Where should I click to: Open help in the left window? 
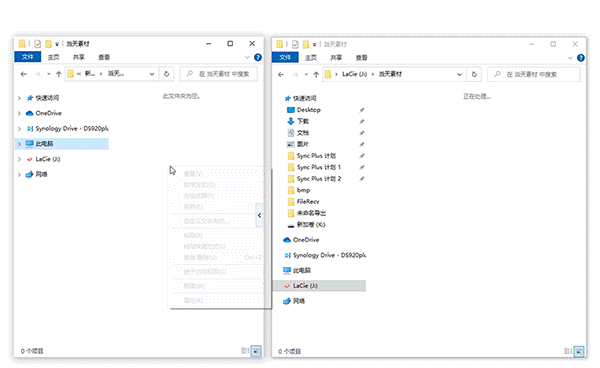pyautogui.click(x=258, y=57)
